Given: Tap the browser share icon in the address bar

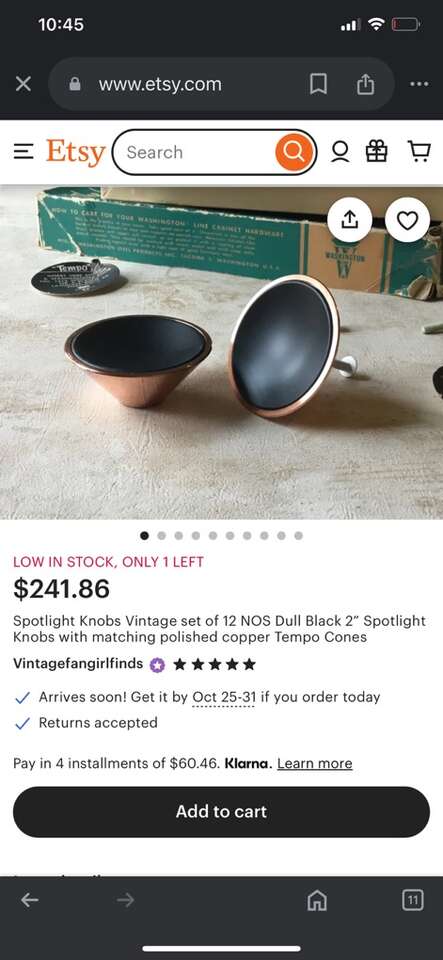Looking at the screenshot, I should (365, 84).
